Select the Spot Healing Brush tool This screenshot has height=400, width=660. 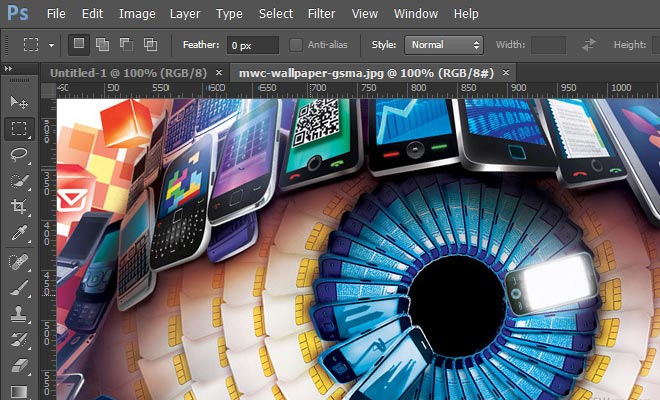19,262
